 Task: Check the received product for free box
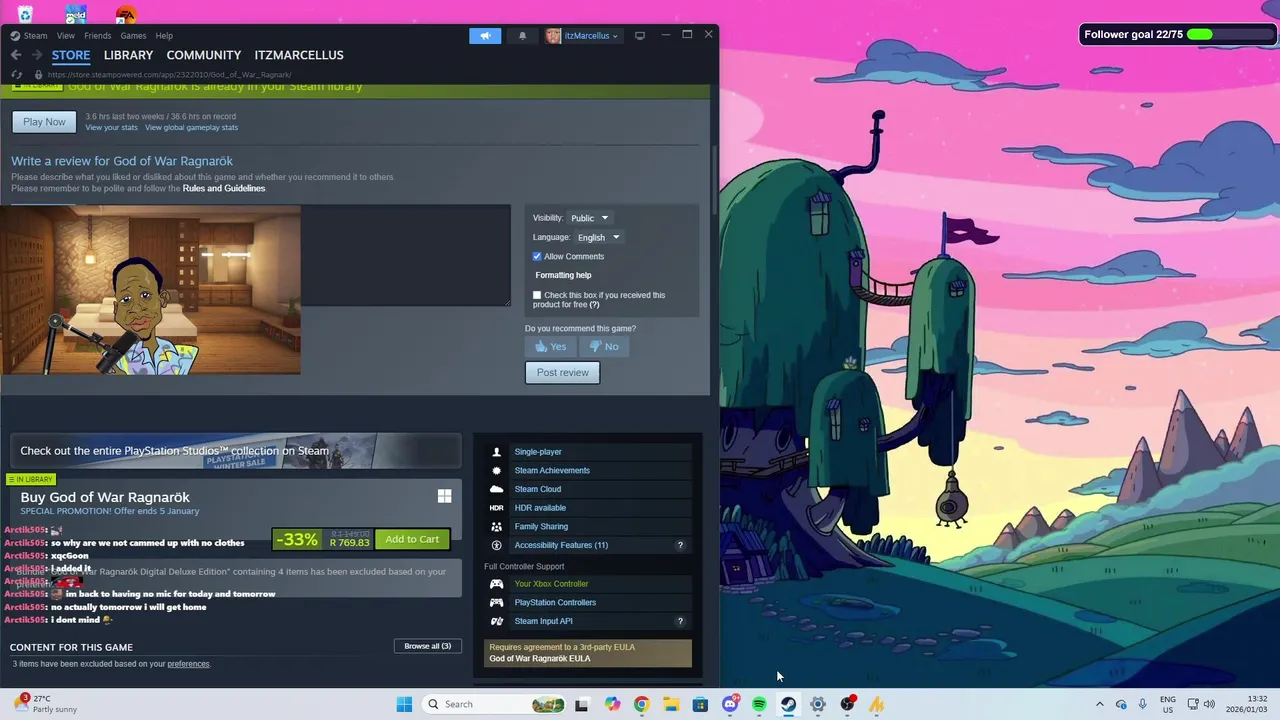[537, 295]
